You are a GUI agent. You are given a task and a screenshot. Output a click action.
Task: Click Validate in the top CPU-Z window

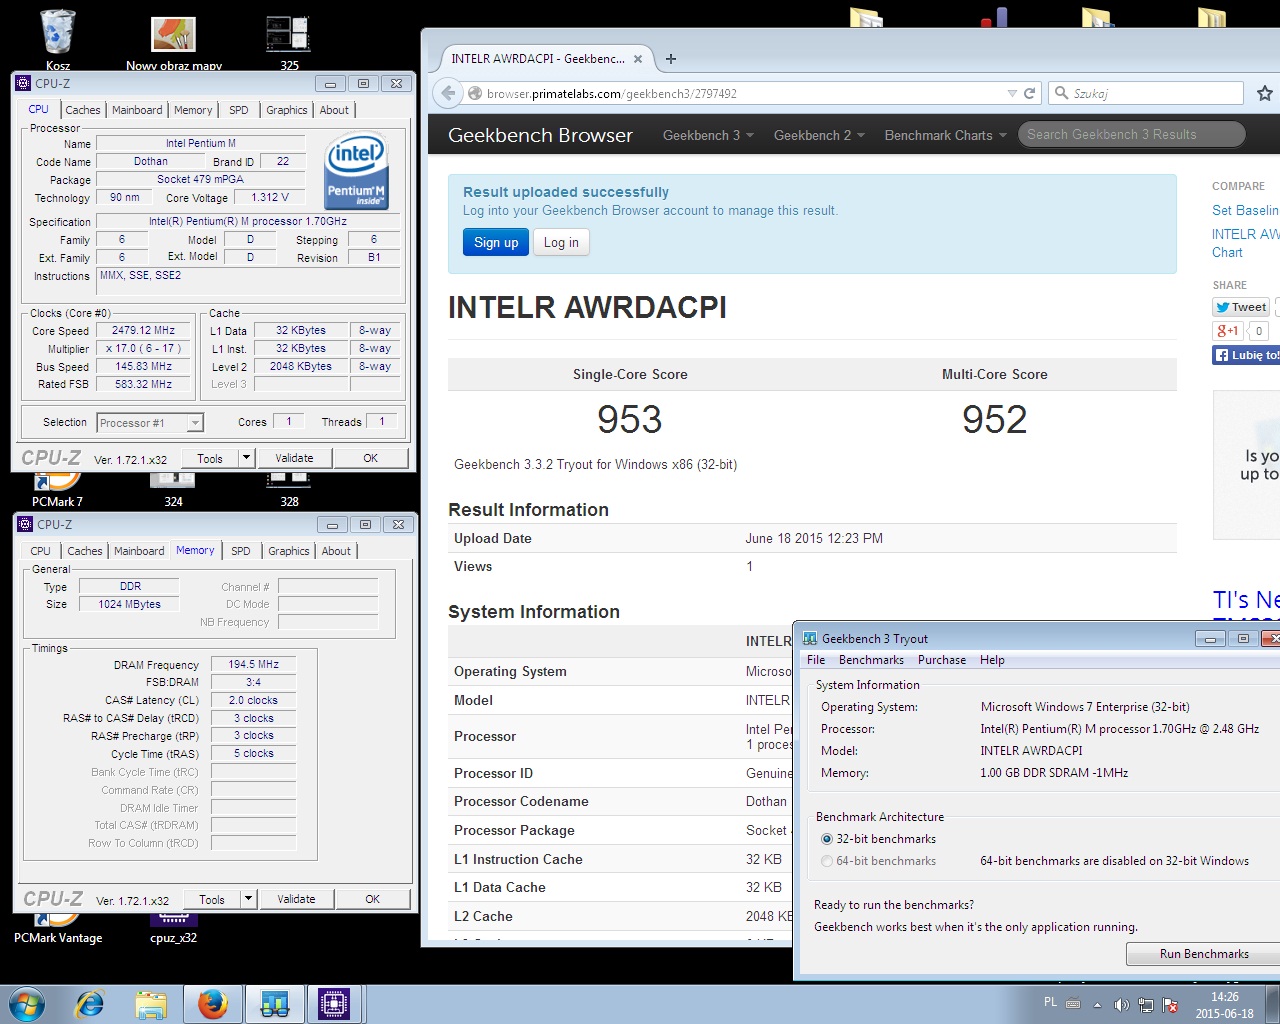tap(294, 458)
